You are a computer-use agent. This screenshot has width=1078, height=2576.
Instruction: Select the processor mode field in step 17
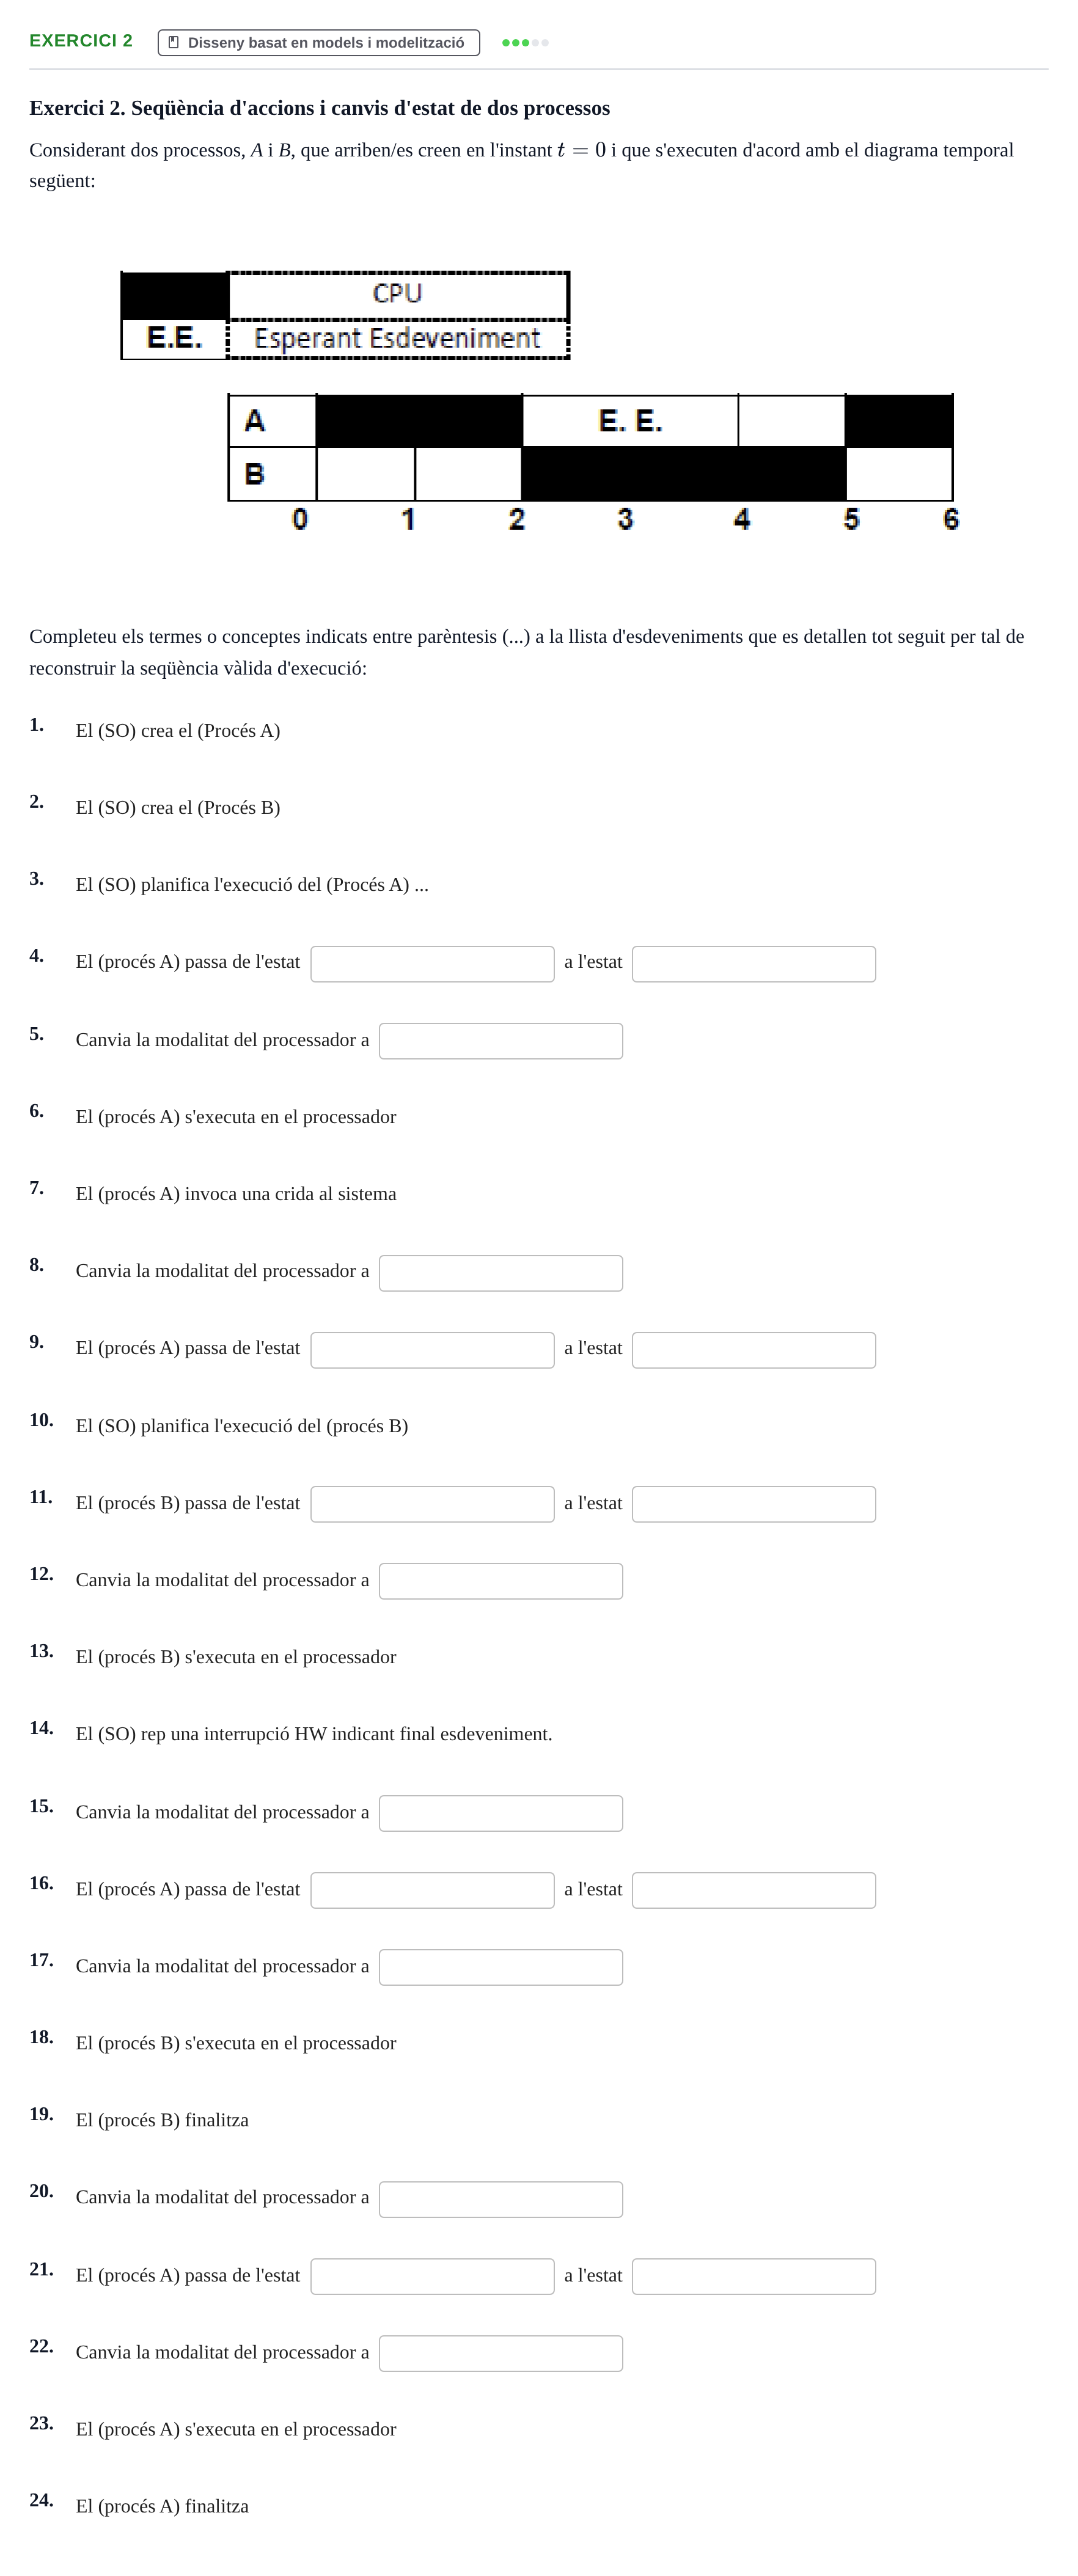pos(501,1967)
